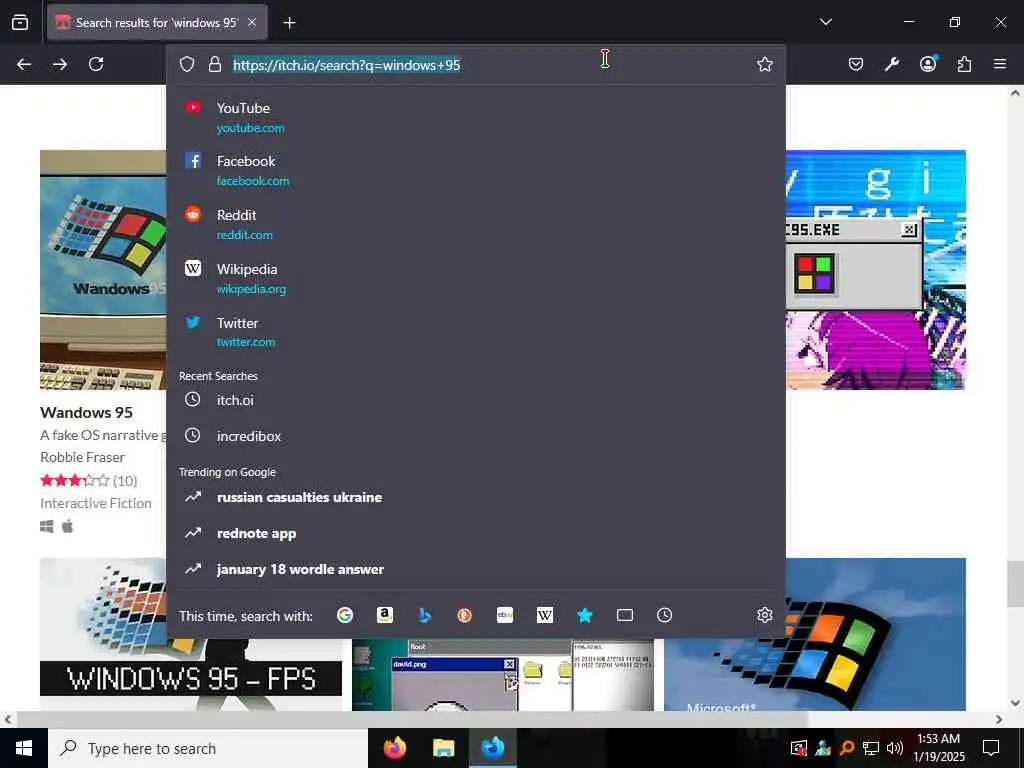The width and height of the screenshot is (1024, 768).
Task: Search open tabs icon
Action: point(625,615)
